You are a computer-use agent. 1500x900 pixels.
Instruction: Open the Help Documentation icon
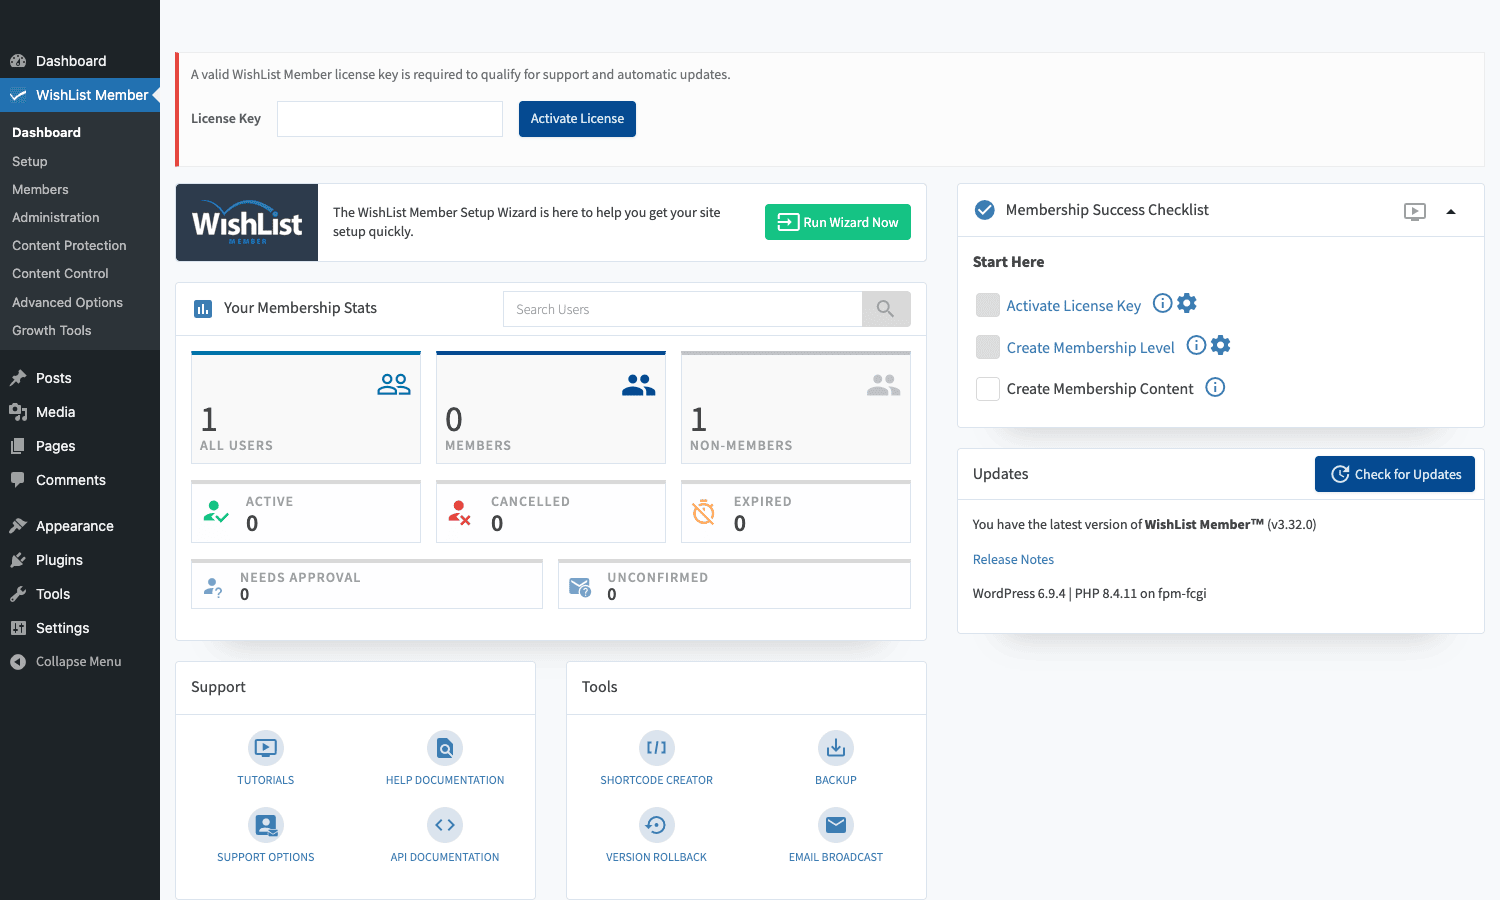[445, 748]
